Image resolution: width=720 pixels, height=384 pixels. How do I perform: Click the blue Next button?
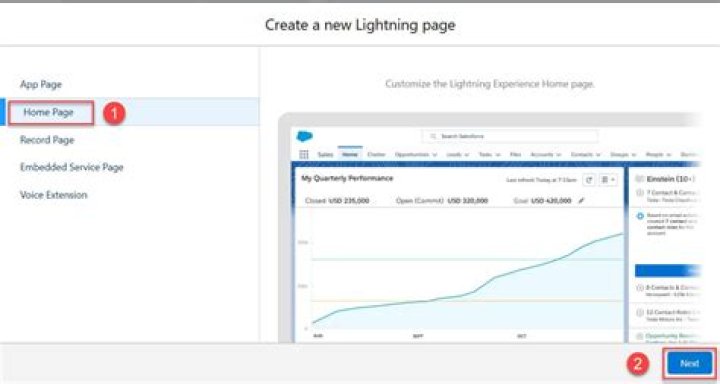tap(689, 363)
